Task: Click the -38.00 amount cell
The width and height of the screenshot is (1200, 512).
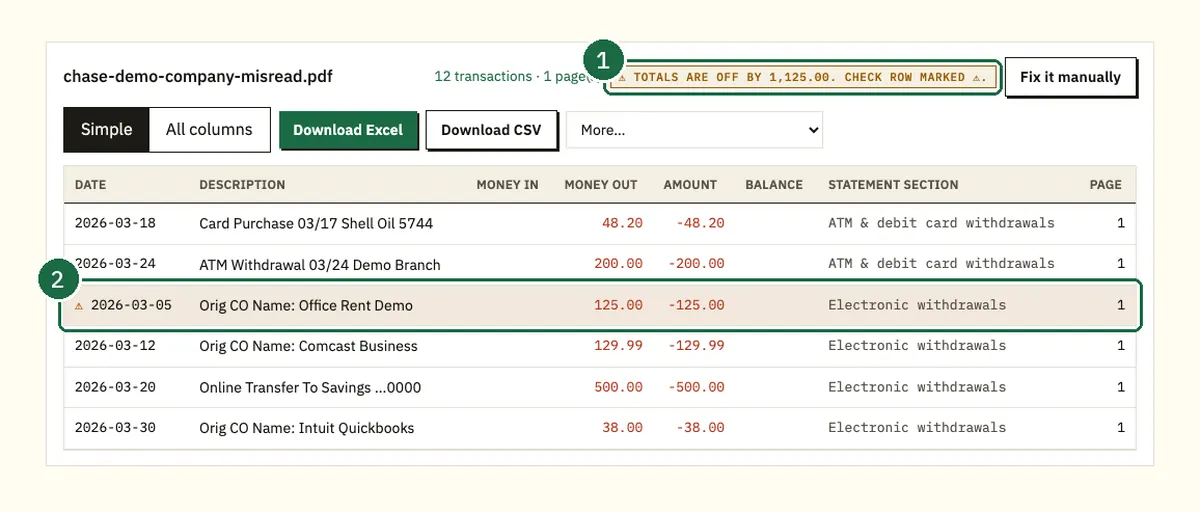Action: click(700, 428)
